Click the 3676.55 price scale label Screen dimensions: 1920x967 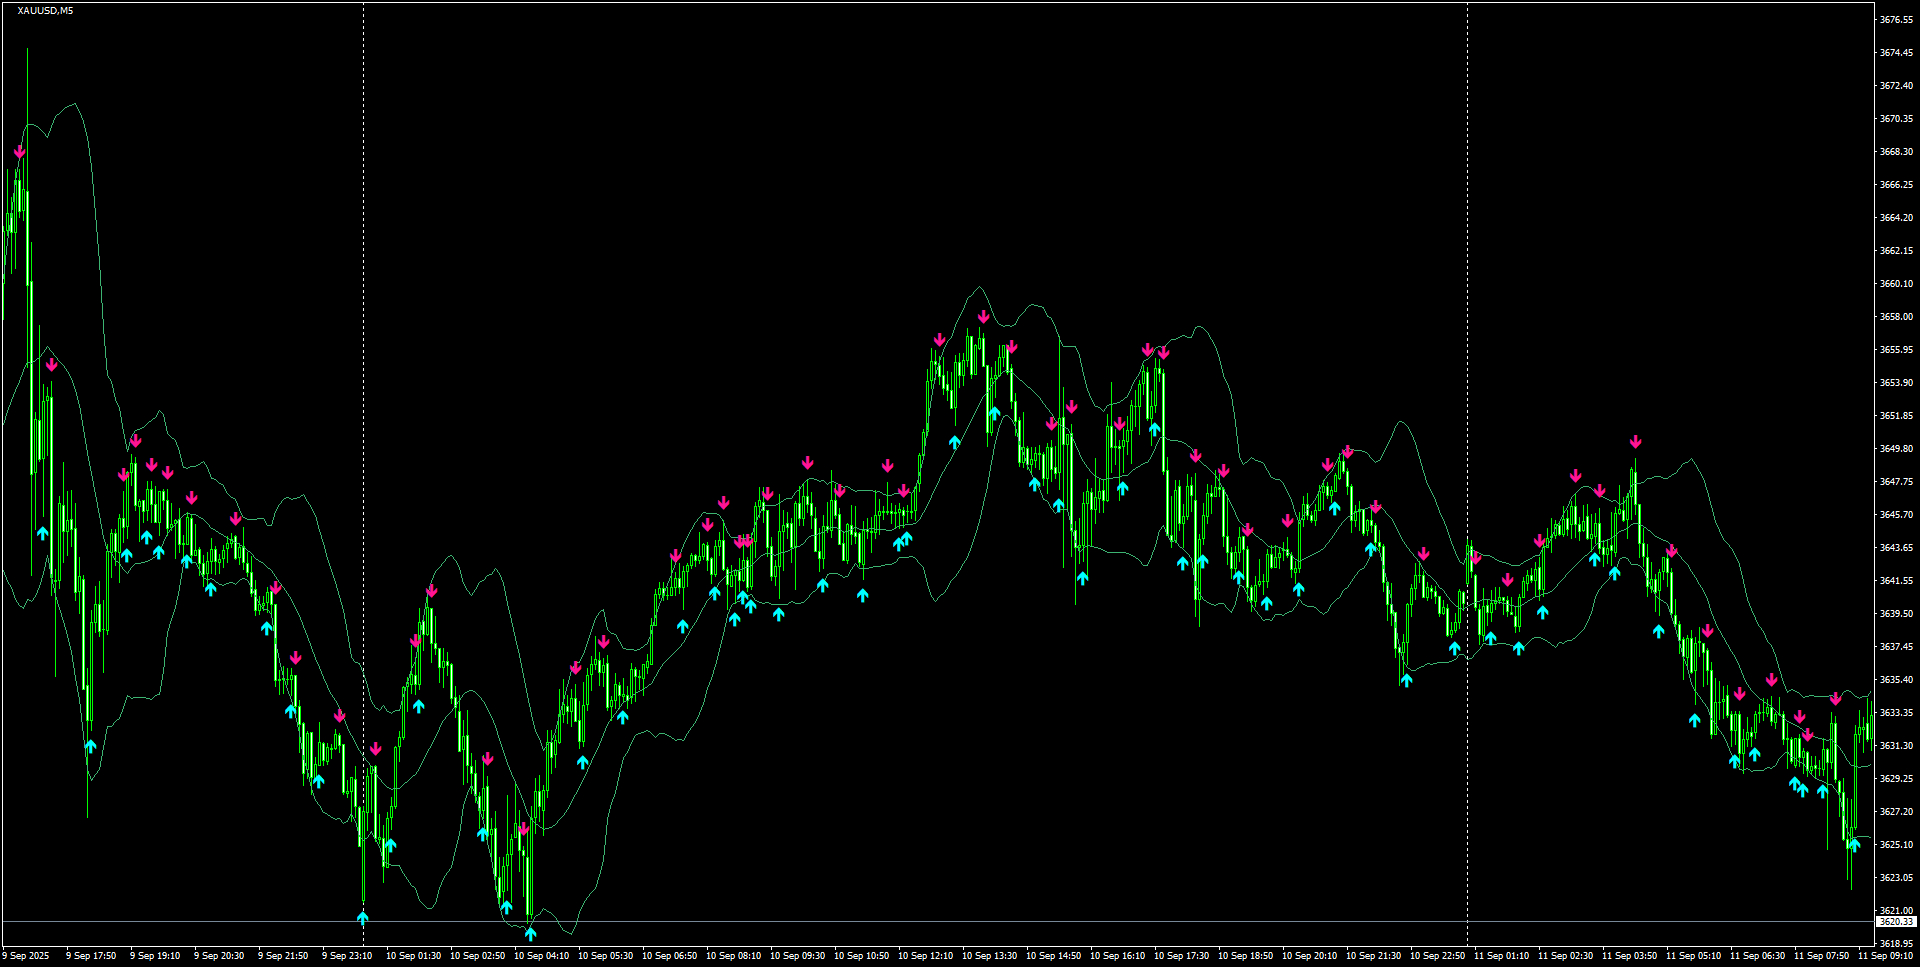pos(1897,20)
